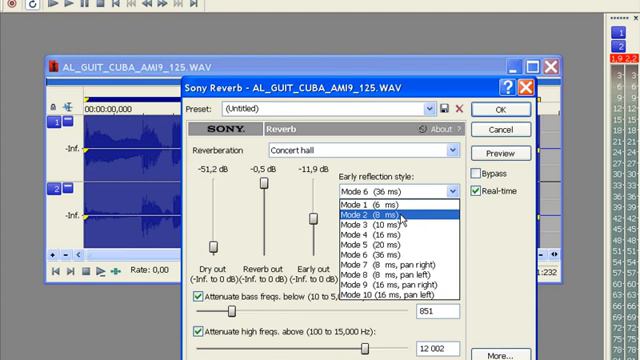This screenshot has width=640, height=360.
Task: Click the lock icon in the WAV window
Action: (x=53, y=107)
